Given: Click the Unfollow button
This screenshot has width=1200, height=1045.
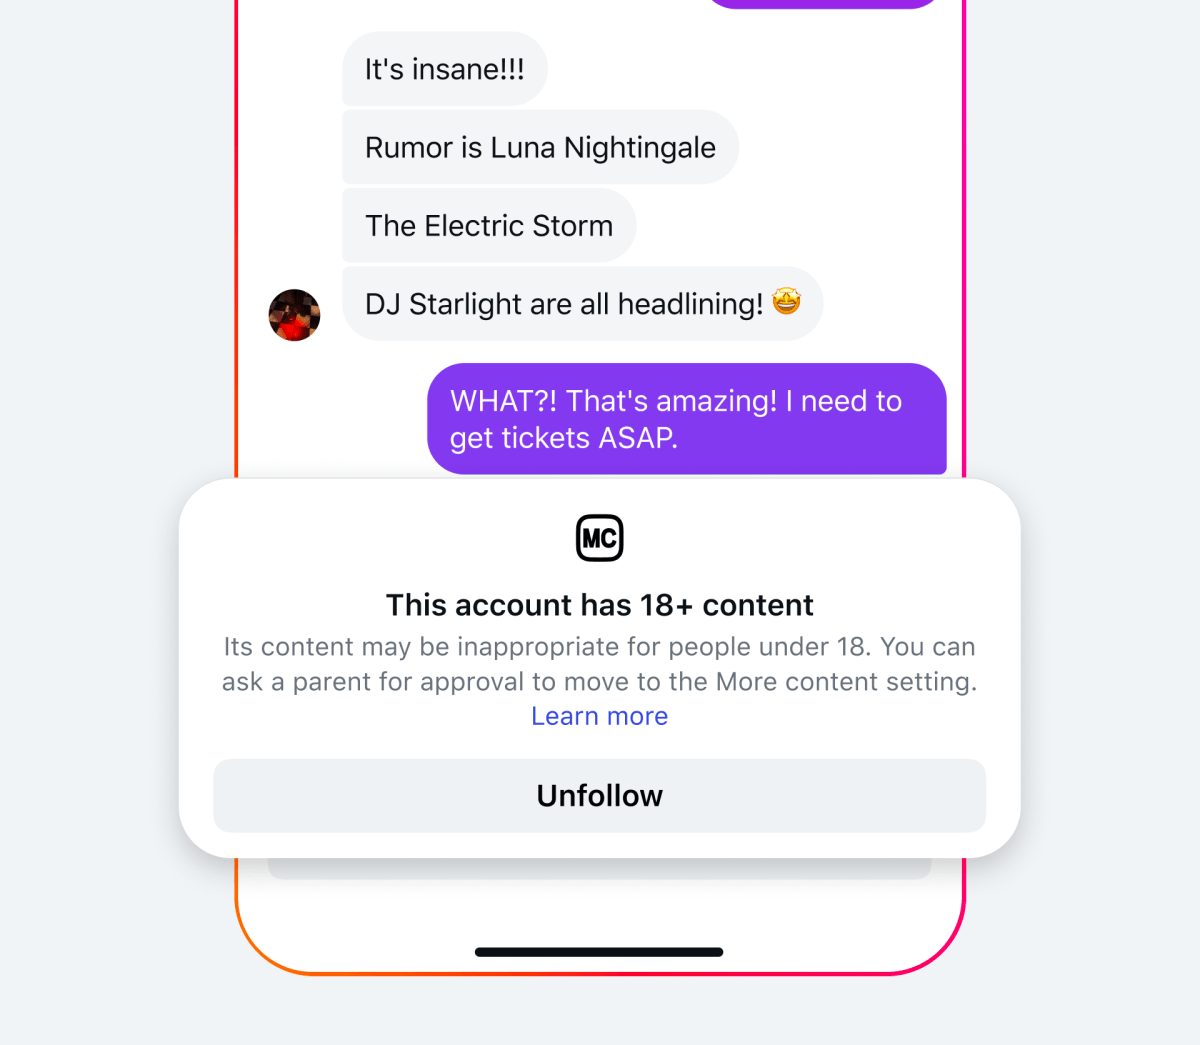Looking at the screenshot, I should pyautogui.click(x=600, y=795).
